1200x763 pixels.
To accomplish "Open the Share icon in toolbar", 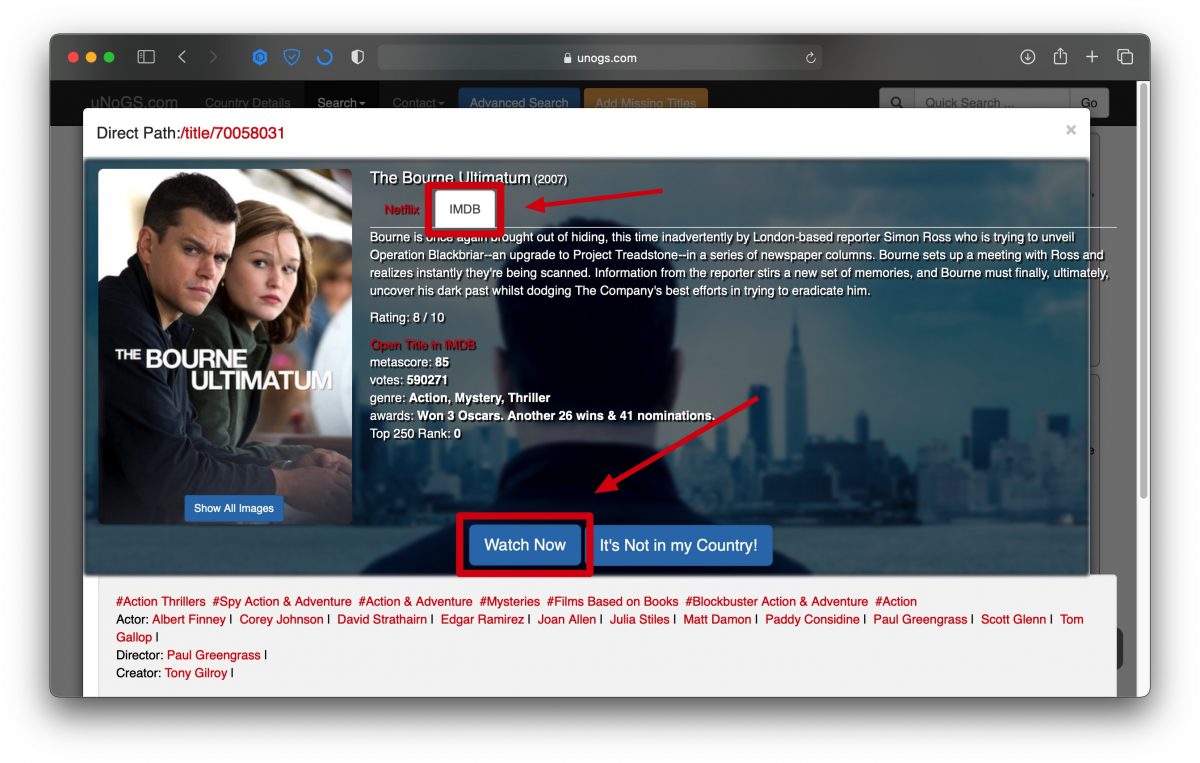I will (1060, 56).
